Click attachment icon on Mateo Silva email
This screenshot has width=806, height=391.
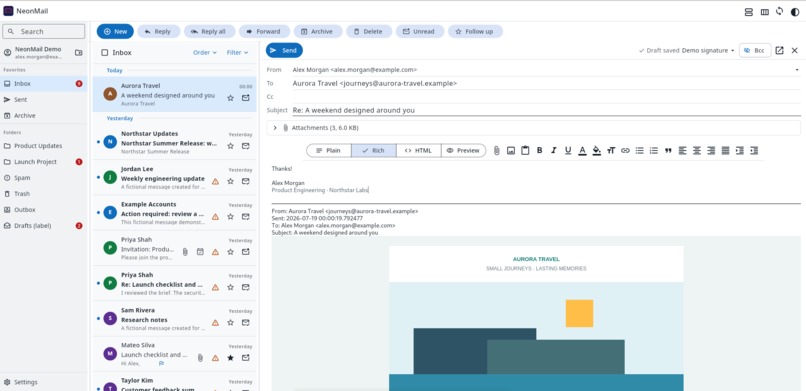[200, 358]
